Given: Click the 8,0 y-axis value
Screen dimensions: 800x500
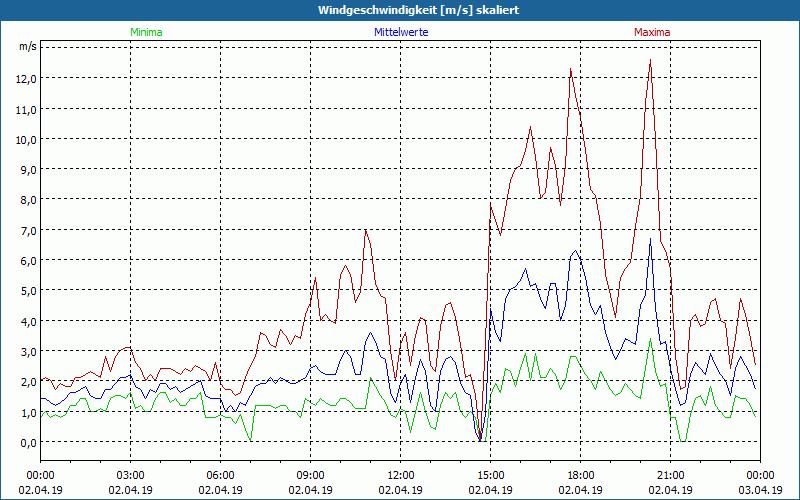Looking at the screenshot, I should 29,200.
